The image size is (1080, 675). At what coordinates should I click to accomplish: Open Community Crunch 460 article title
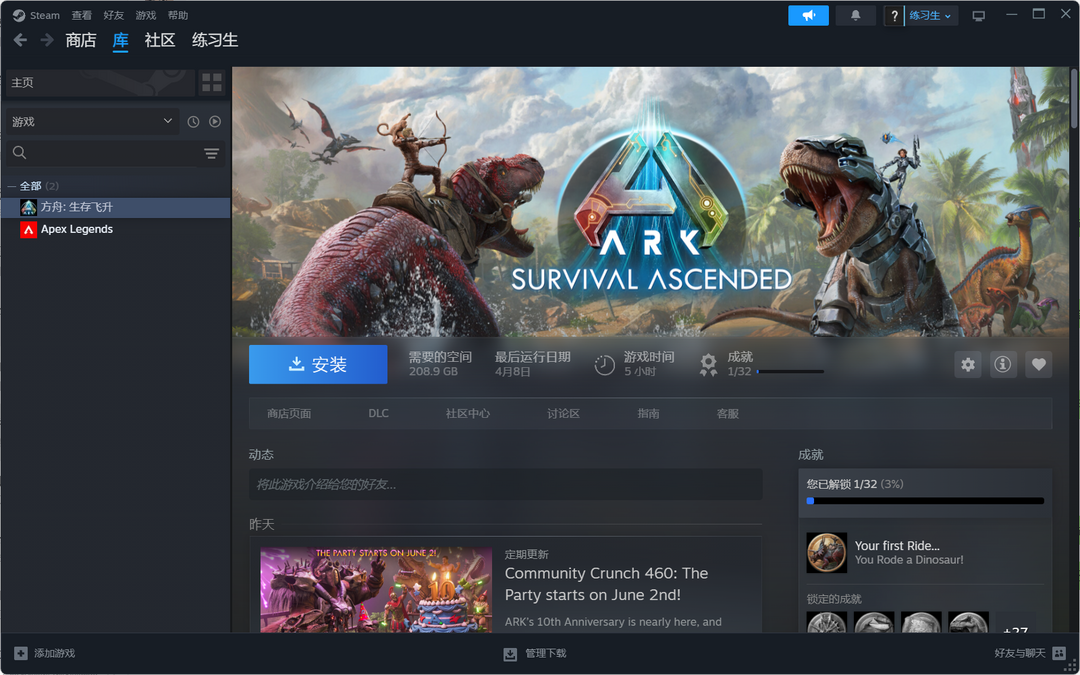coord(606,584)
